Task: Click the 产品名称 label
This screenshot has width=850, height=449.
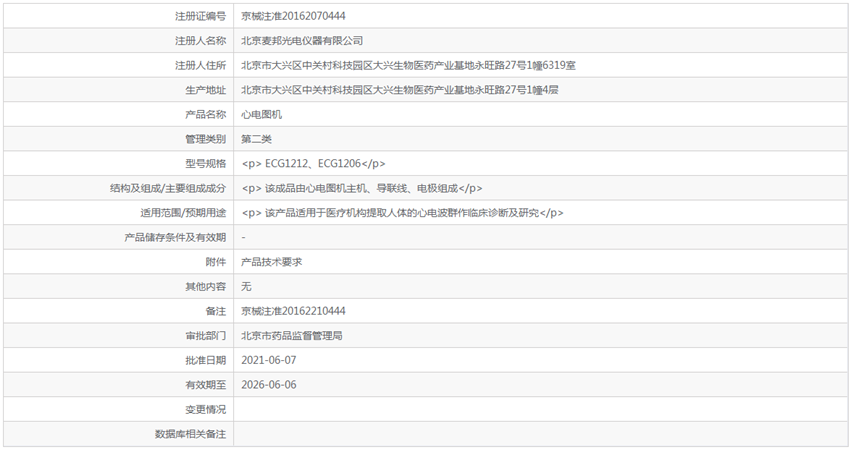Action: click(x=205, y=114)
